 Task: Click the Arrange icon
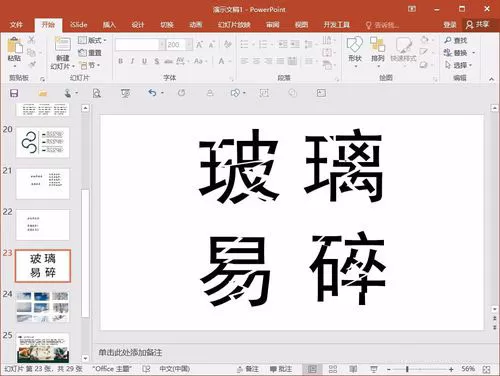pyautogui.click(x=377, y=45)
